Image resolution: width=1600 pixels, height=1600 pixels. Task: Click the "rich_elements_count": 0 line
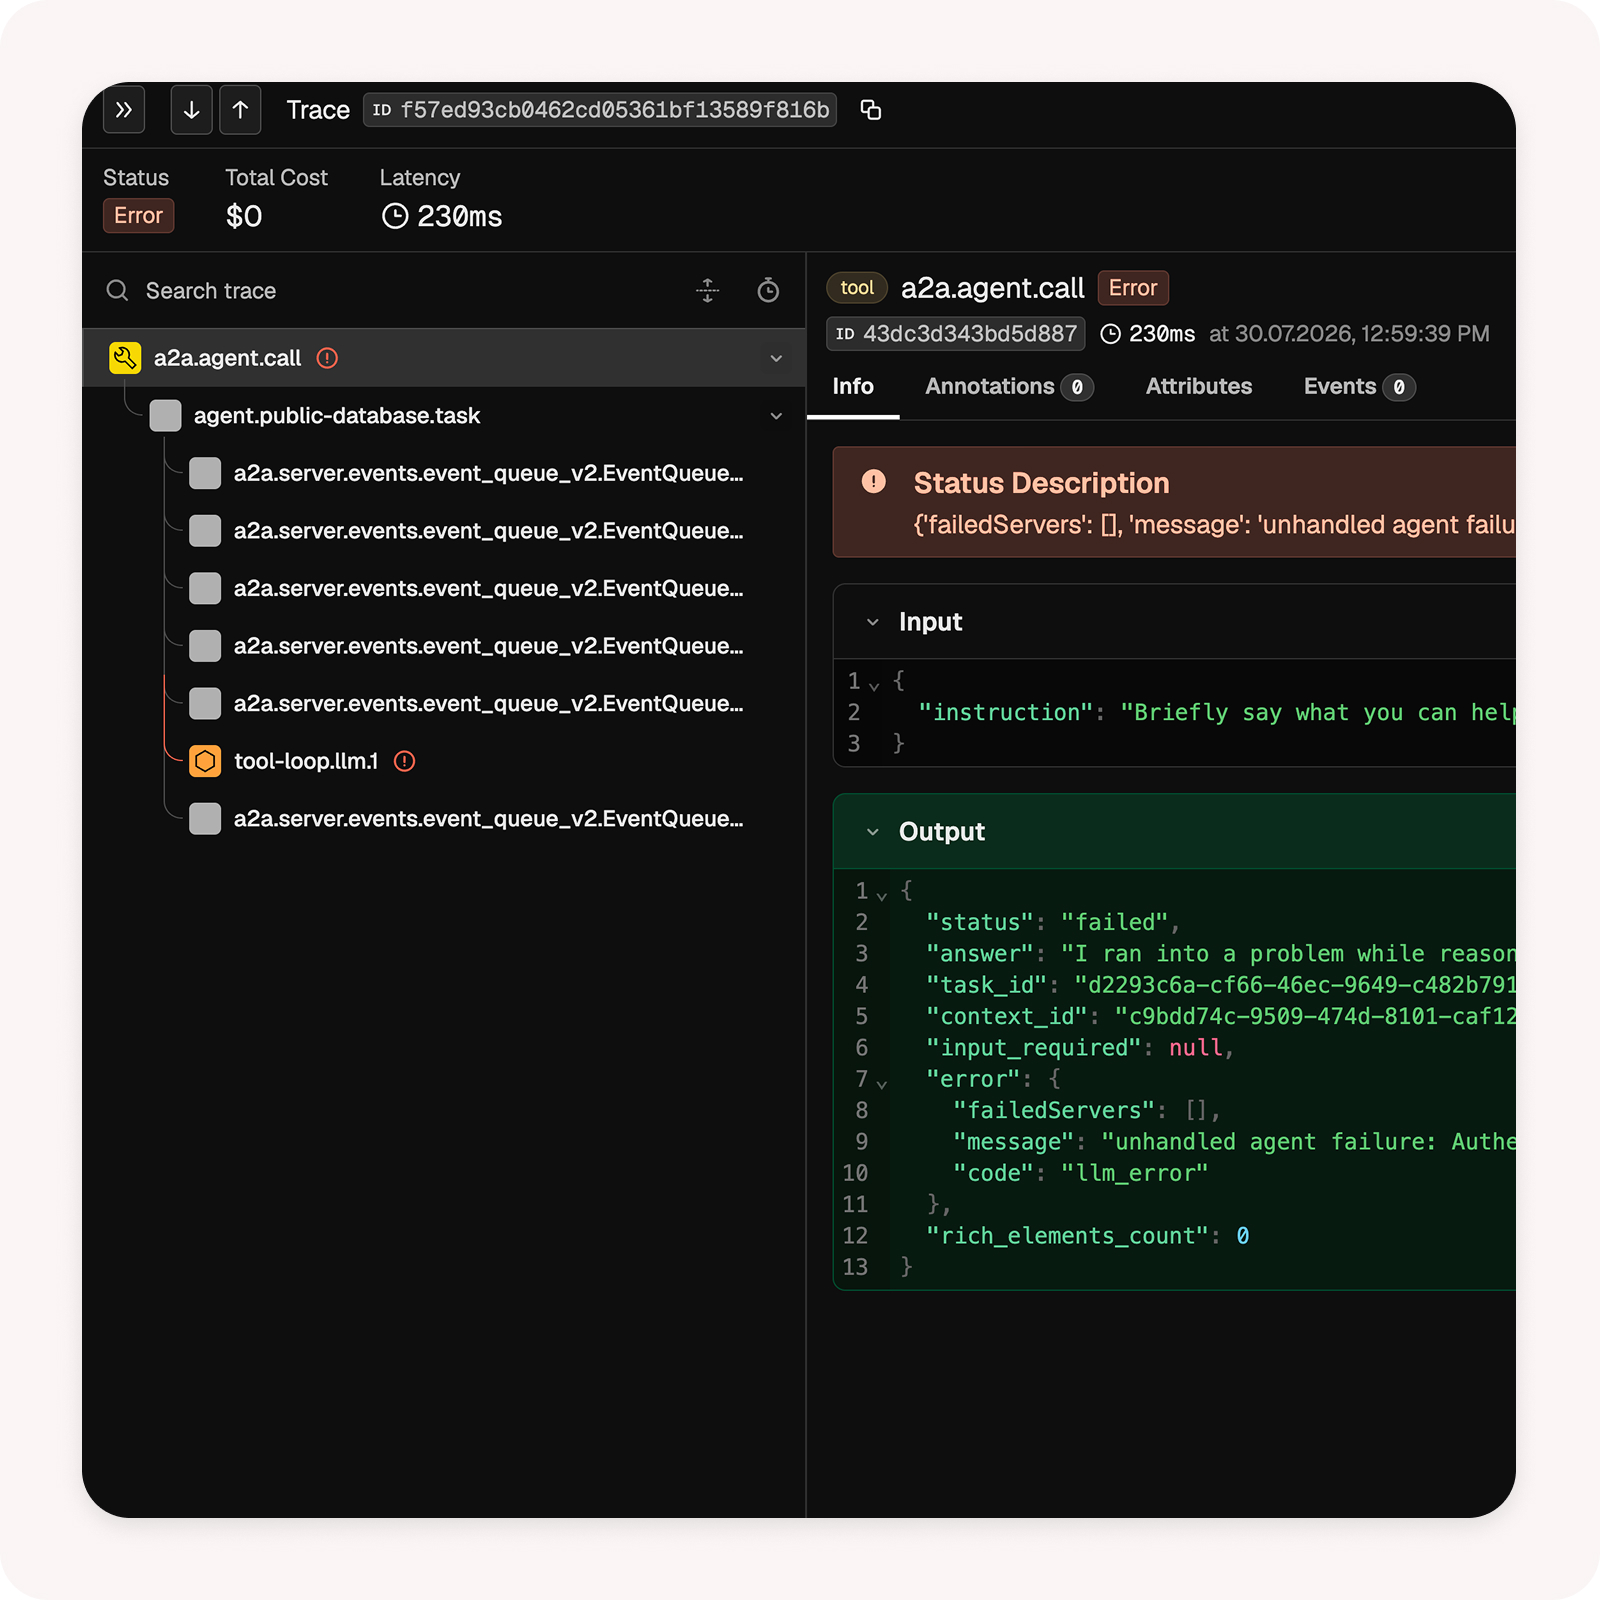(x=1087, y=1236)
